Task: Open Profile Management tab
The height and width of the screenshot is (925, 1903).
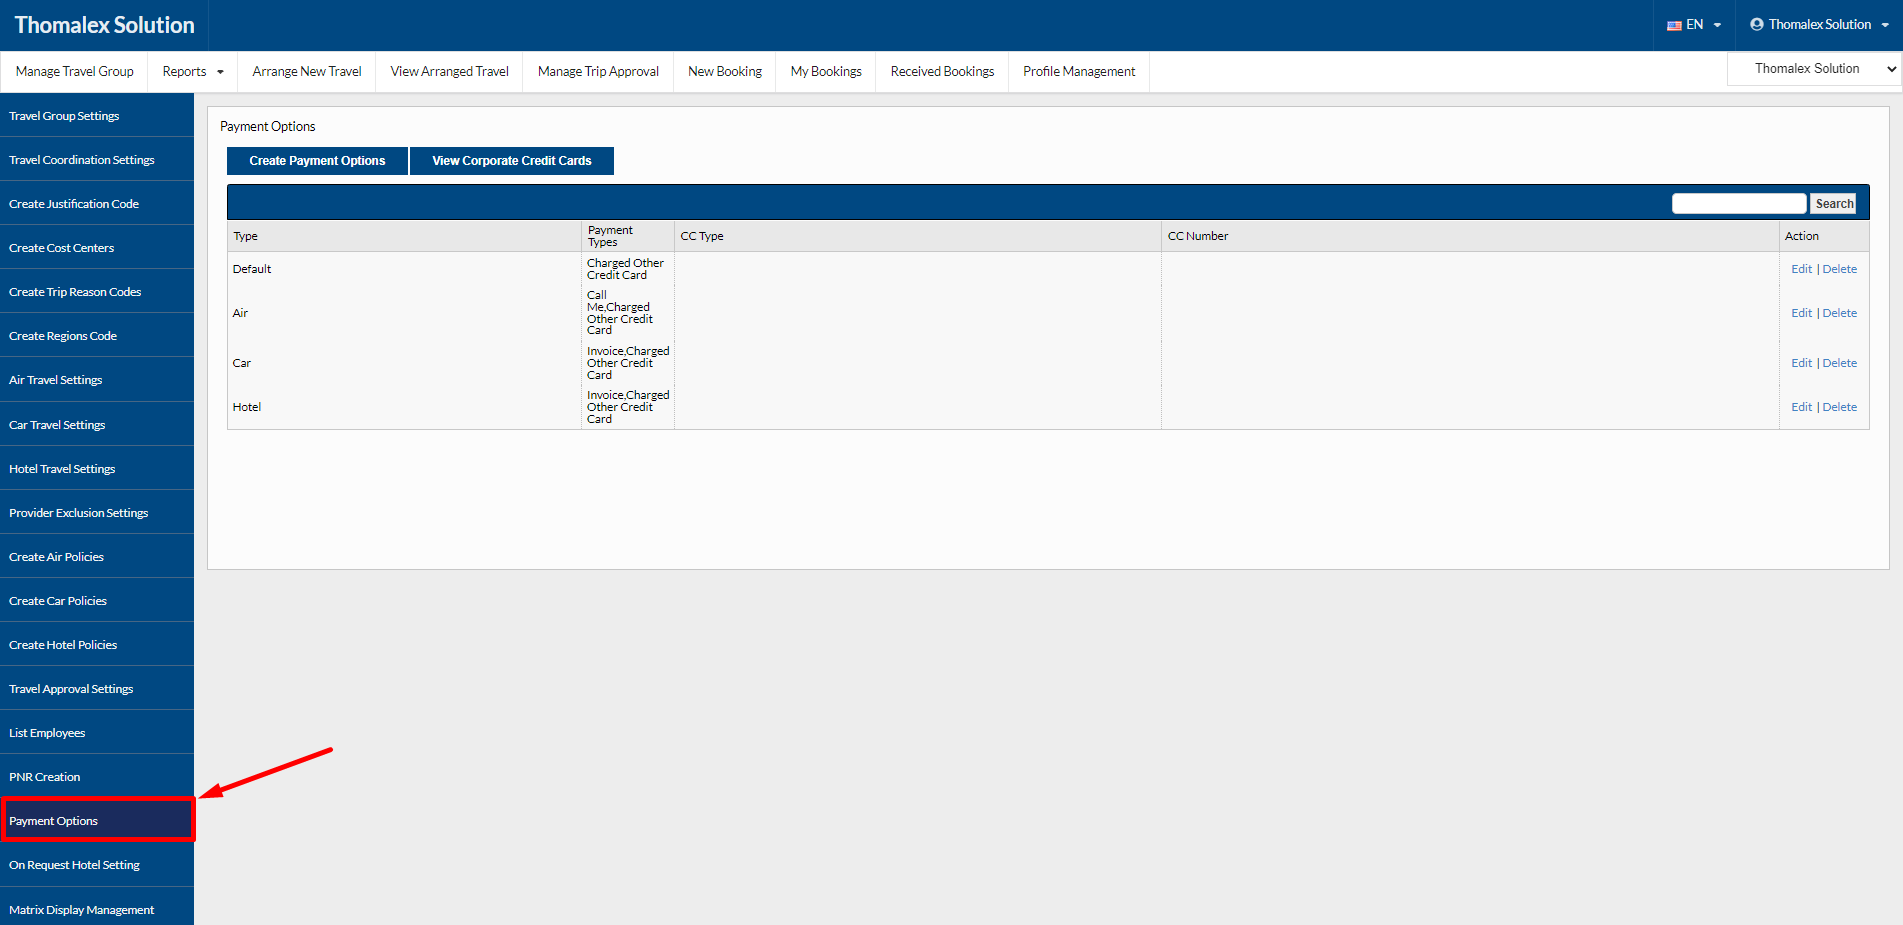Action: [1079, 72]
